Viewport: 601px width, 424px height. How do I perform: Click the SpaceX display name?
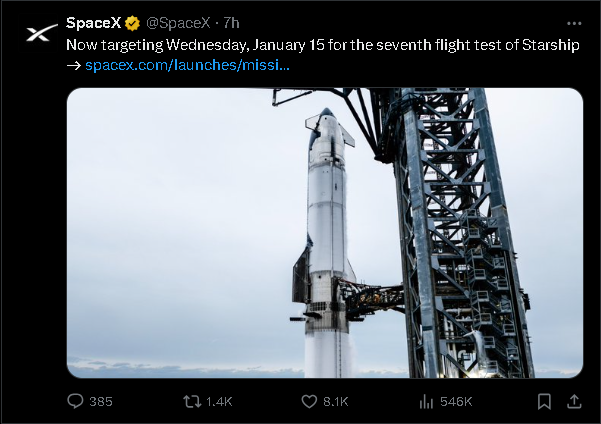[93, 23]
